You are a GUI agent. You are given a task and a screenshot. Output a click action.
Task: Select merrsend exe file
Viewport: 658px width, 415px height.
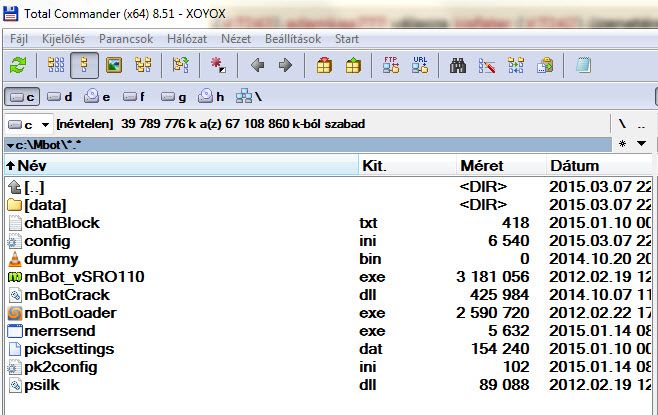(329, 331)
